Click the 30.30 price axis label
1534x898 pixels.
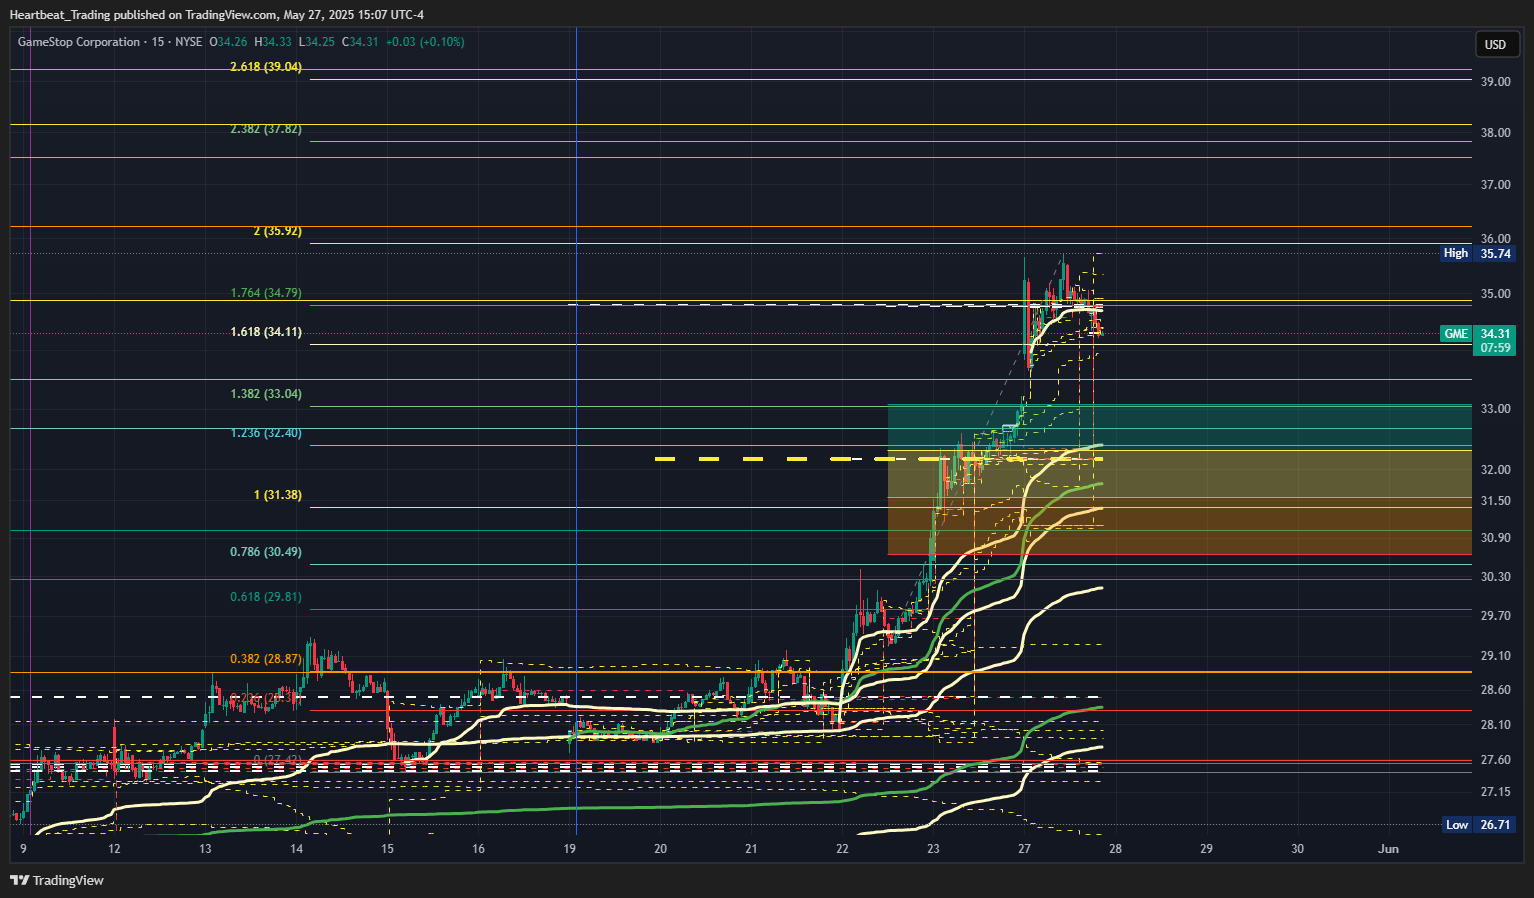click(1495, 577)
